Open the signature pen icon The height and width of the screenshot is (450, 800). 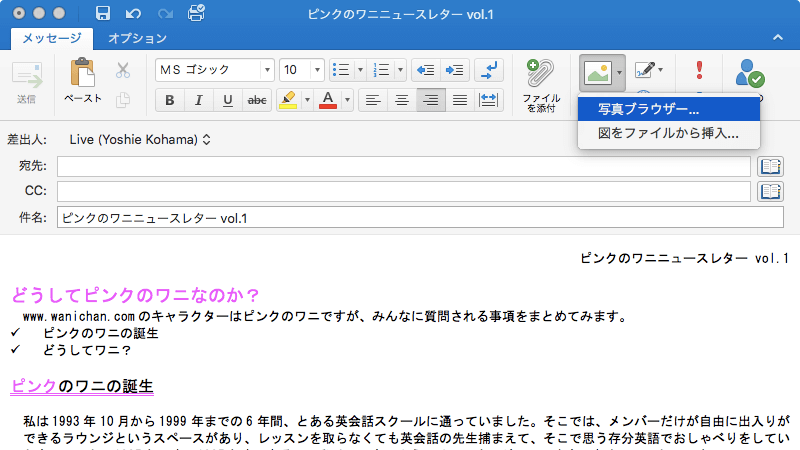tap(644, 70)
